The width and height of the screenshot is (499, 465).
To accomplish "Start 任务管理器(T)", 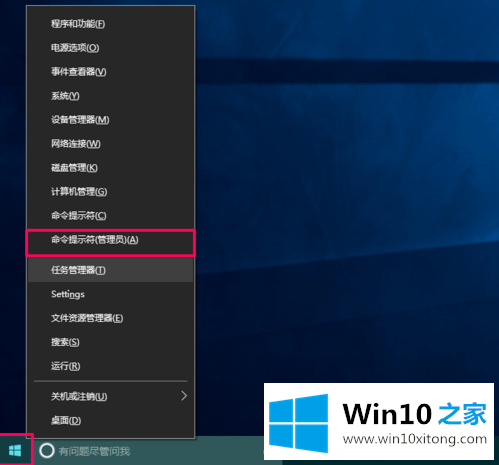I will (110, 270).
